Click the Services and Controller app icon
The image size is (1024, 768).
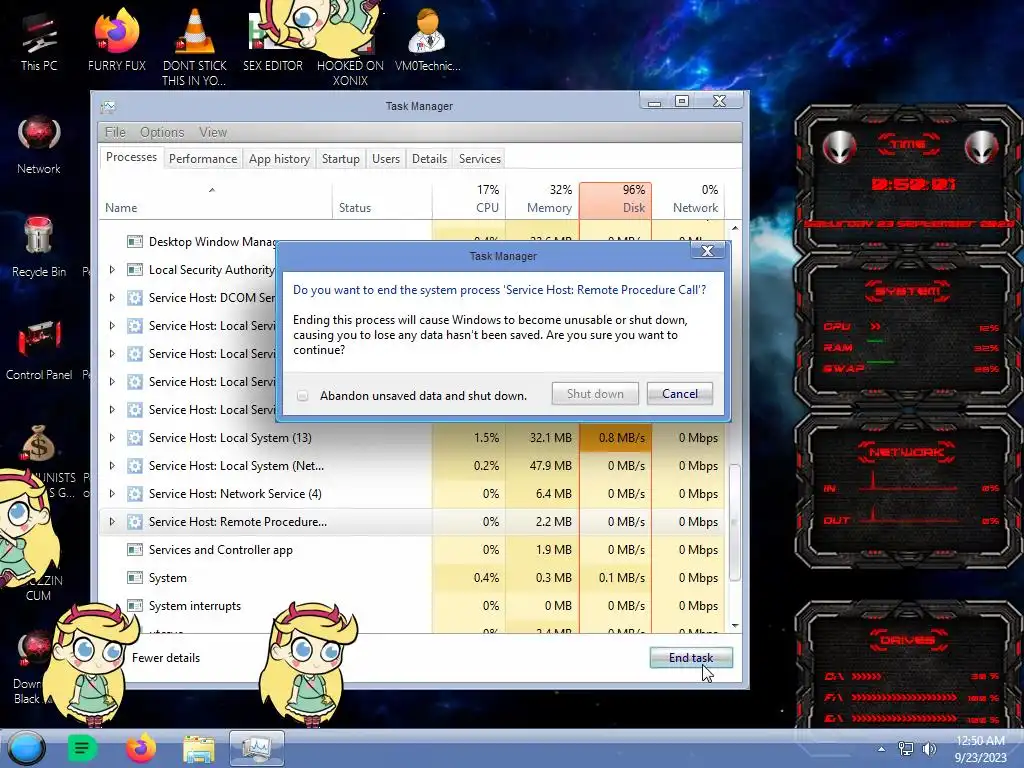coord(135,550)
